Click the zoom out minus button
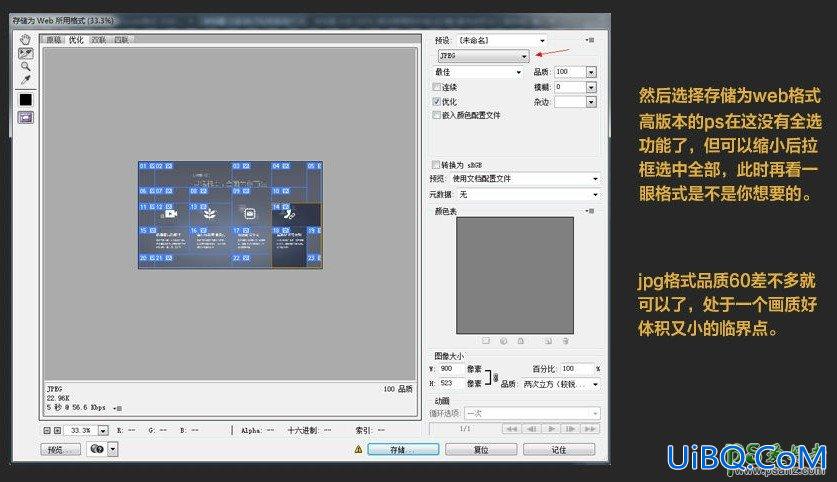 [47, 430]
